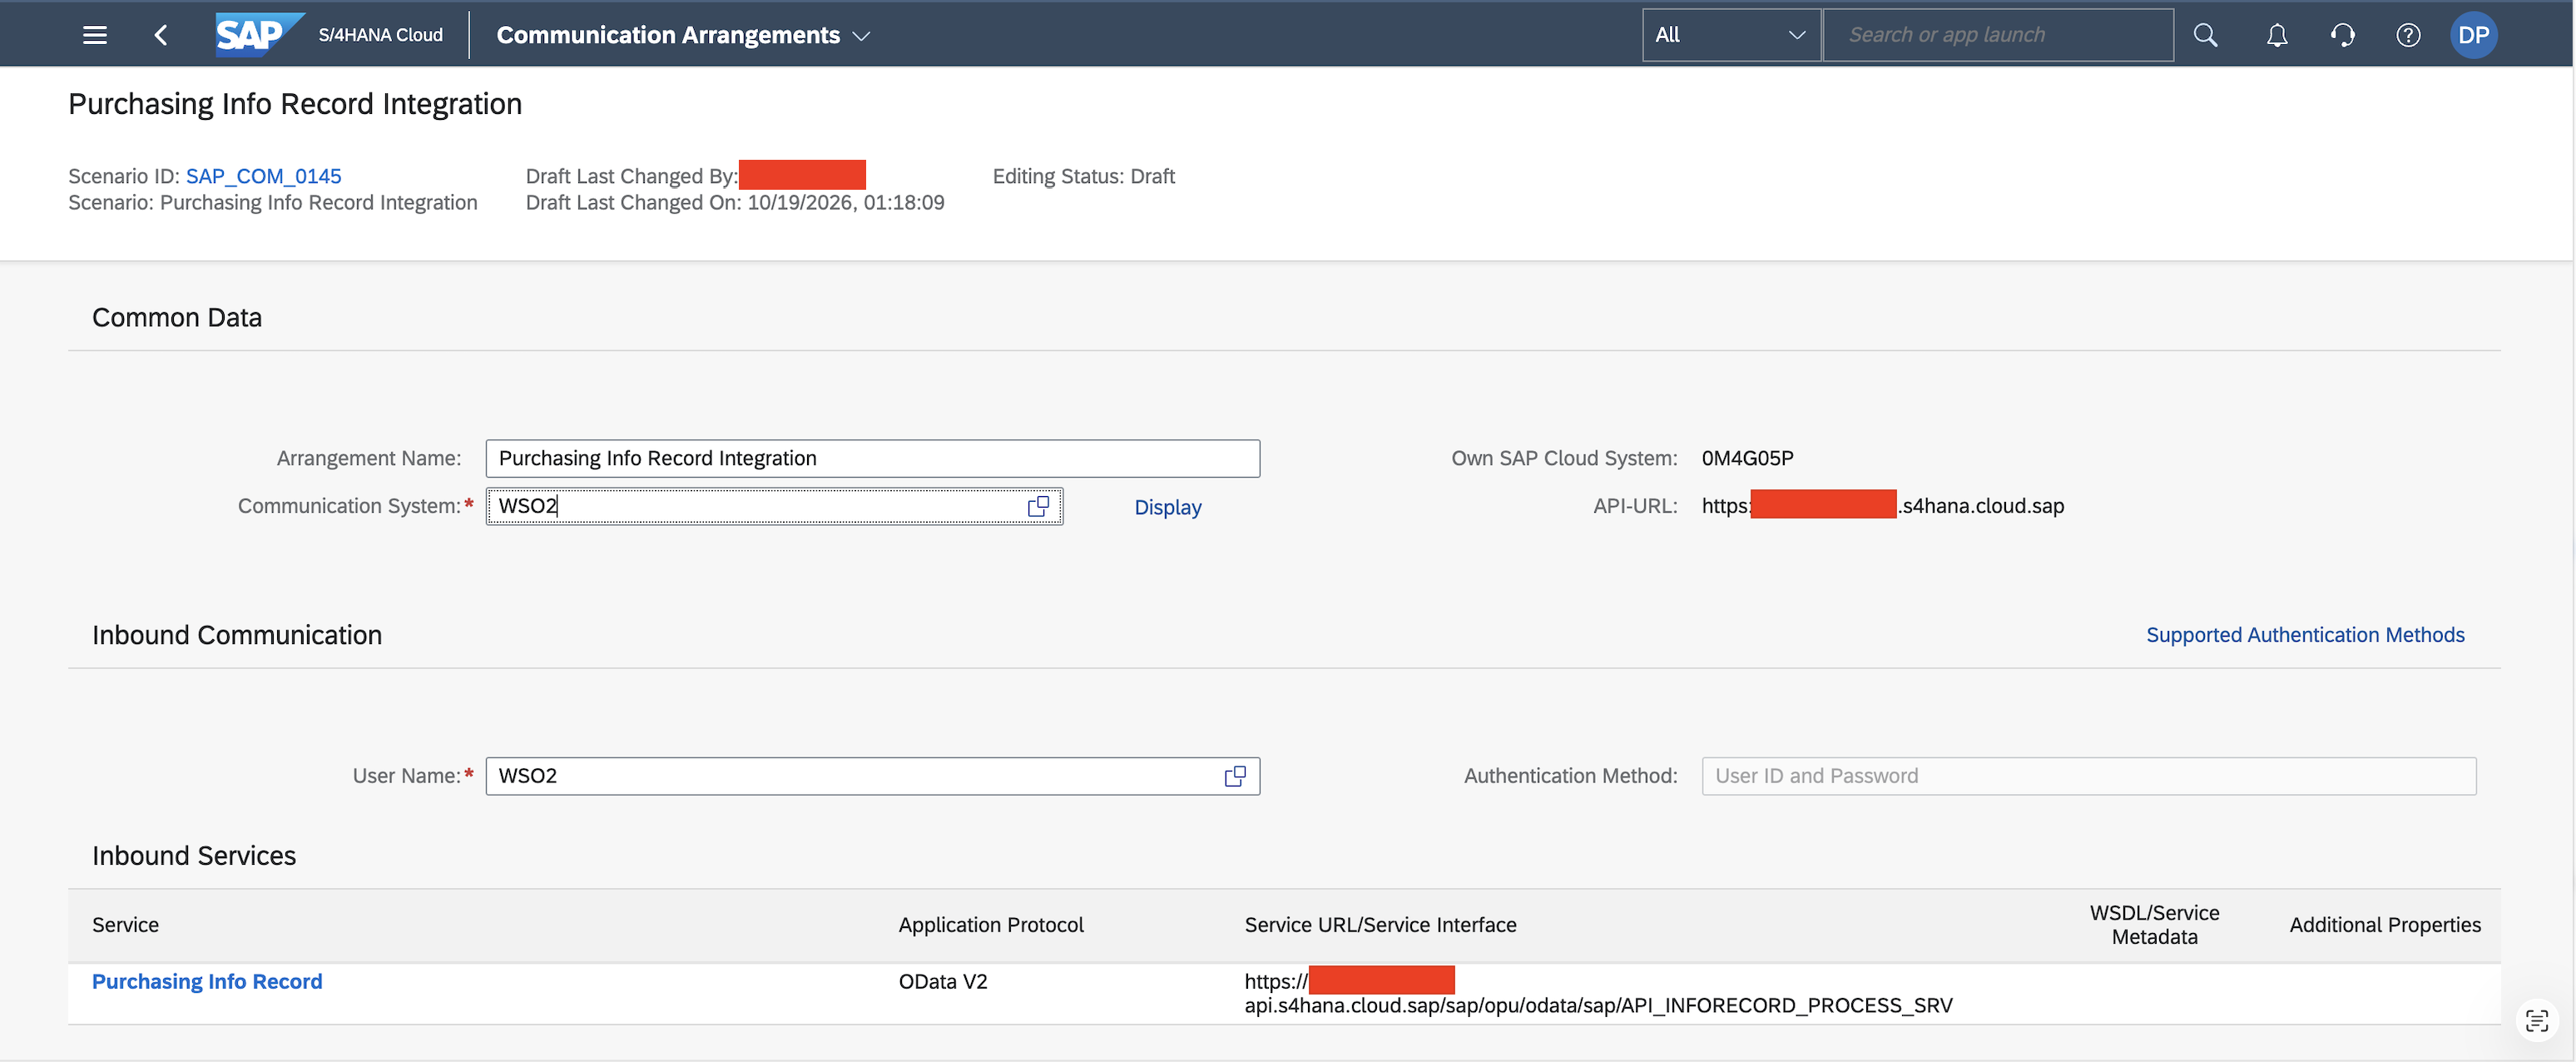2576x1062 pixels.
Task: Click the WSDL/Service Metadata column header
Action: coord(2154,925)
